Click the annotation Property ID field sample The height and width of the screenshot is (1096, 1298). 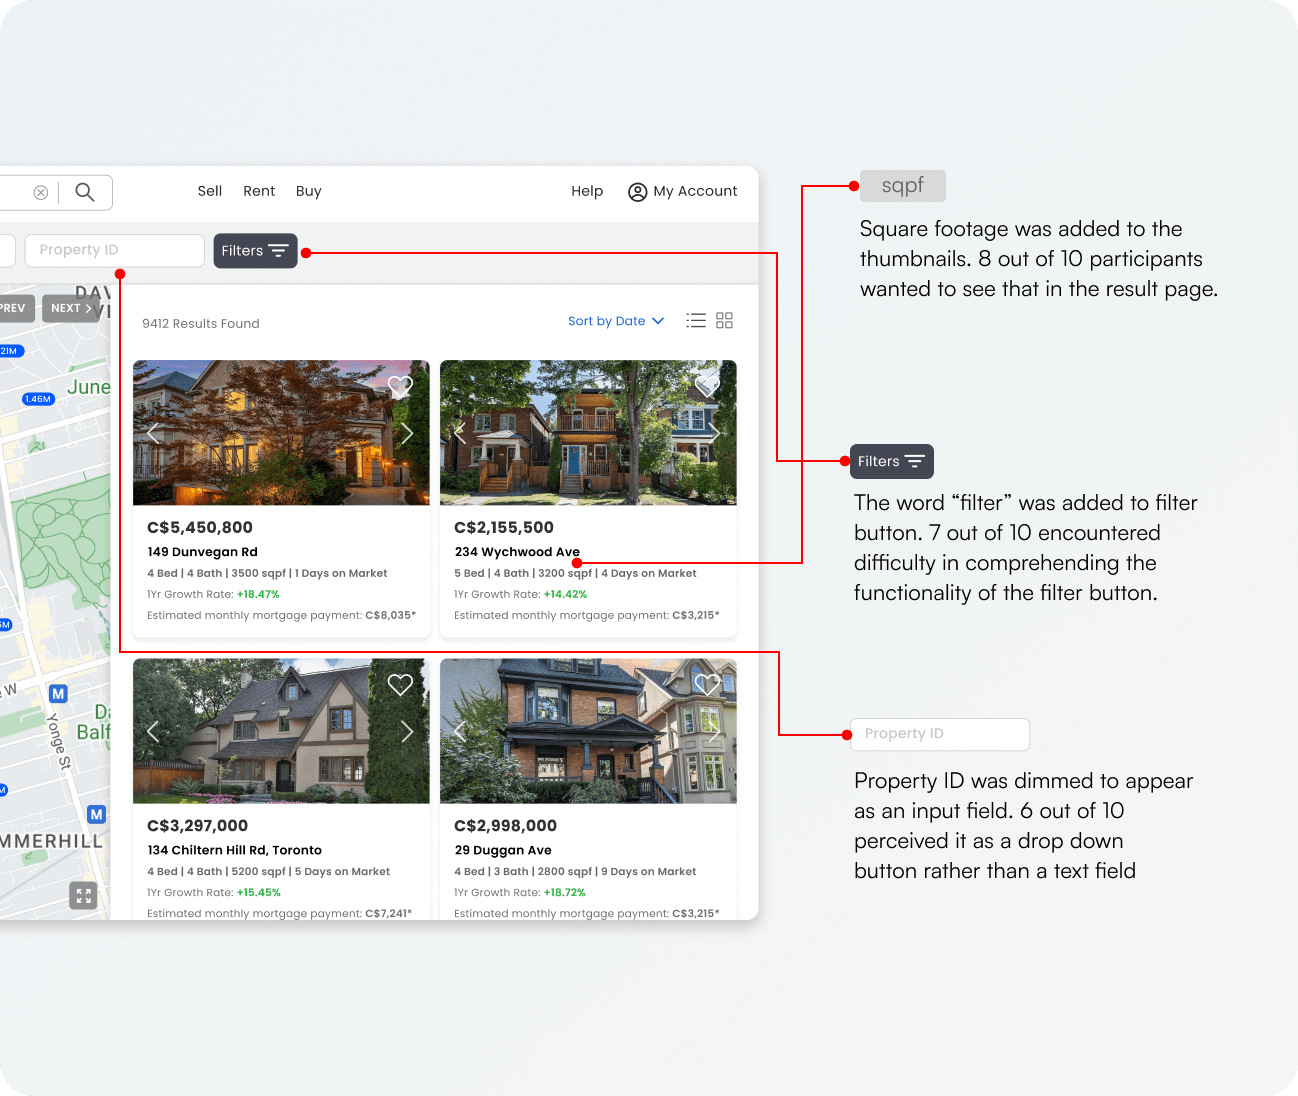coord(940,734)
